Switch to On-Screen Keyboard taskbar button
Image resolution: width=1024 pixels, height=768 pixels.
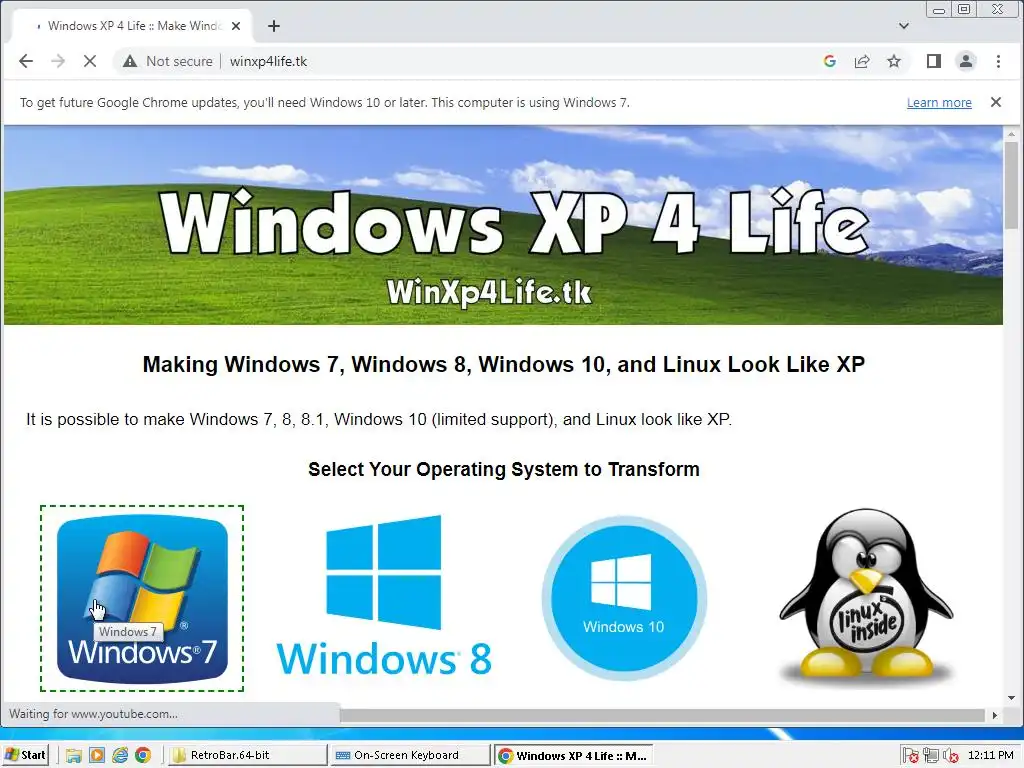pos(410,756)
